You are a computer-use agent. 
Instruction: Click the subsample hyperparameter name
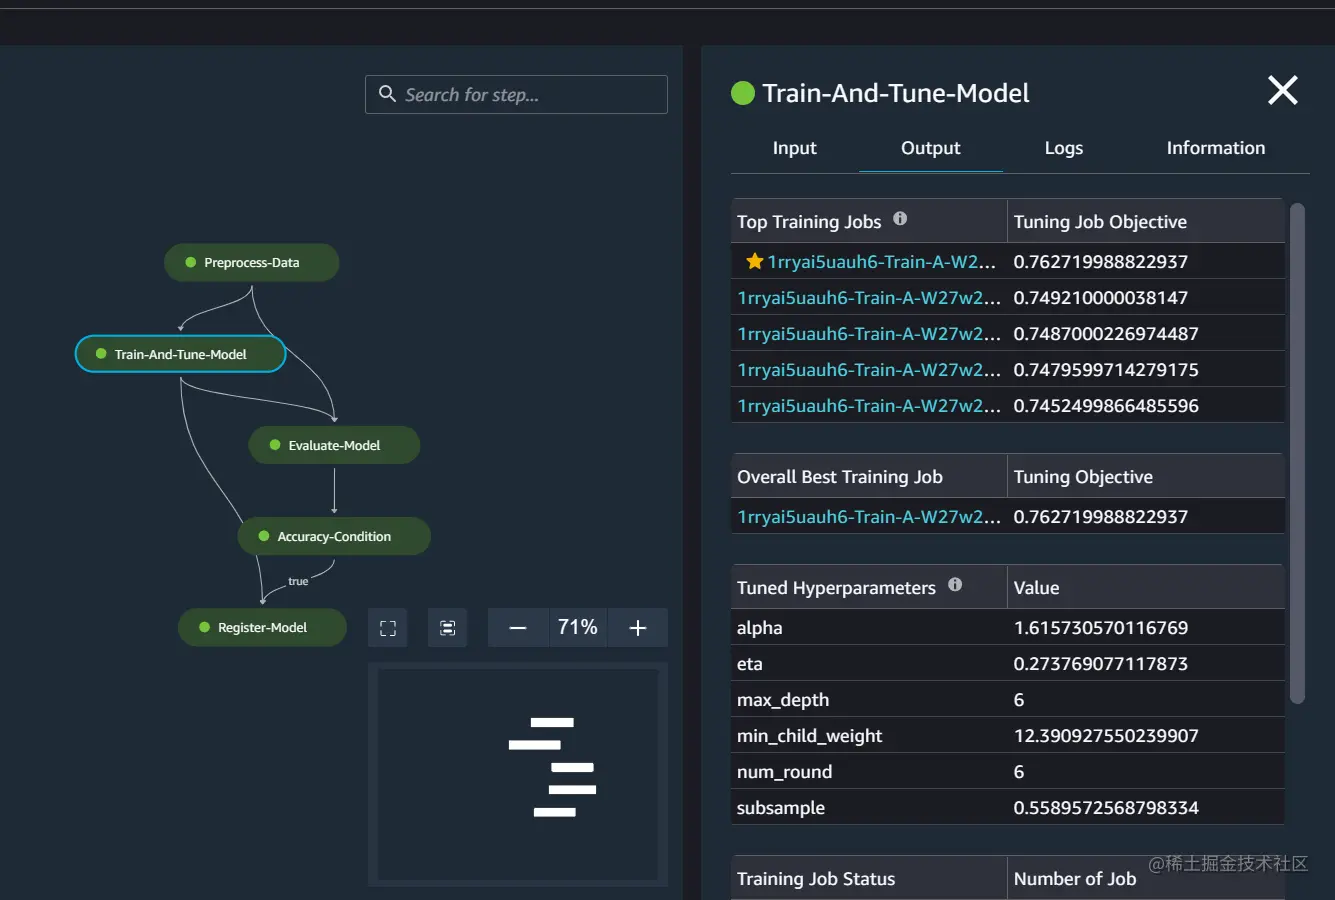(781, 808)
